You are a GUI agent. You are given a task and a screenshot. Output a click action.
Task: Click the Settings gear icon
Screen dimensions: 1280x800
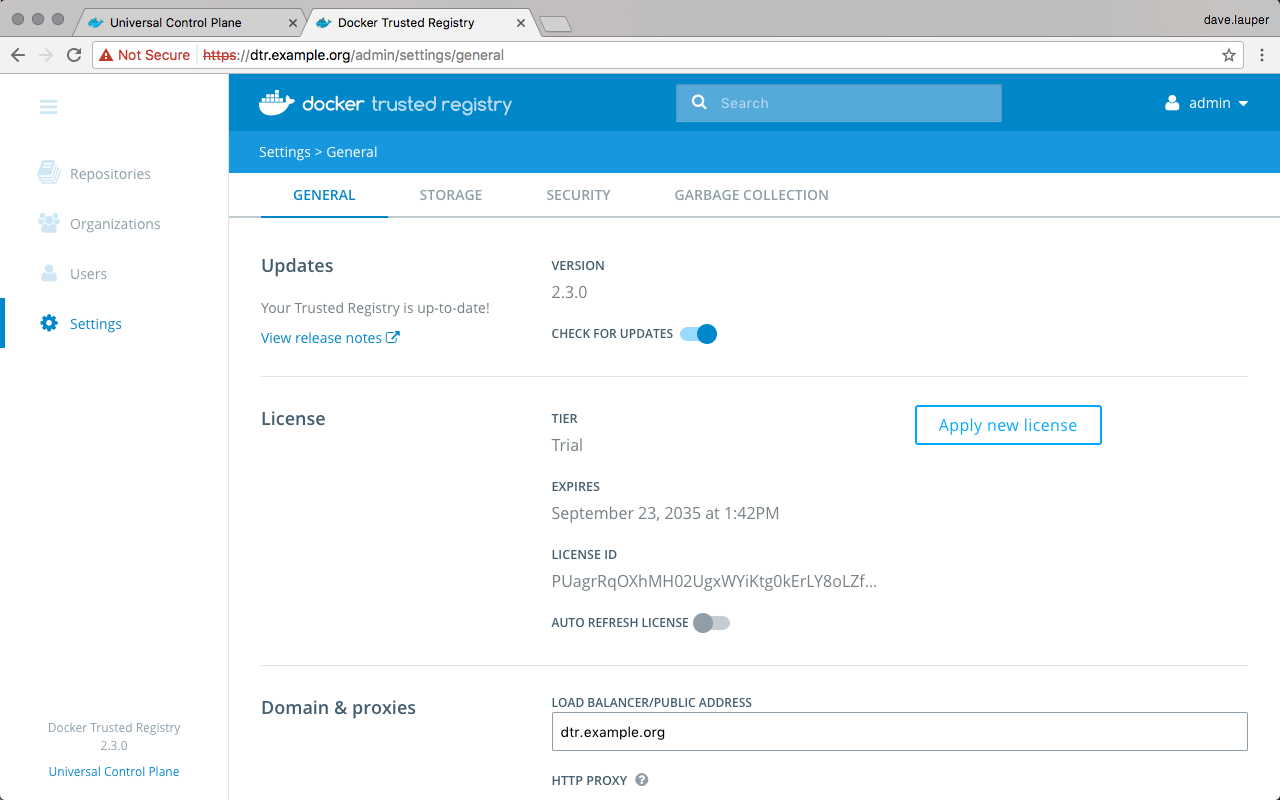tap(48, 323)
